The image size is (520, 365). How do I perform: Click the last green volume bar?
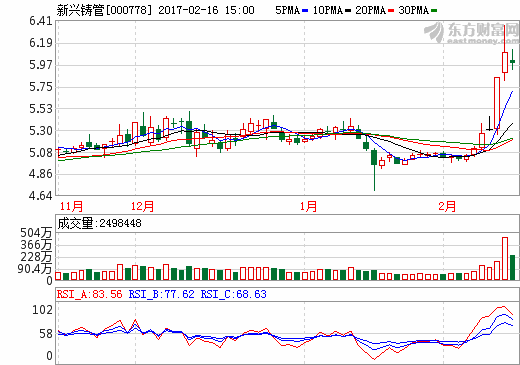coord(512,268)
